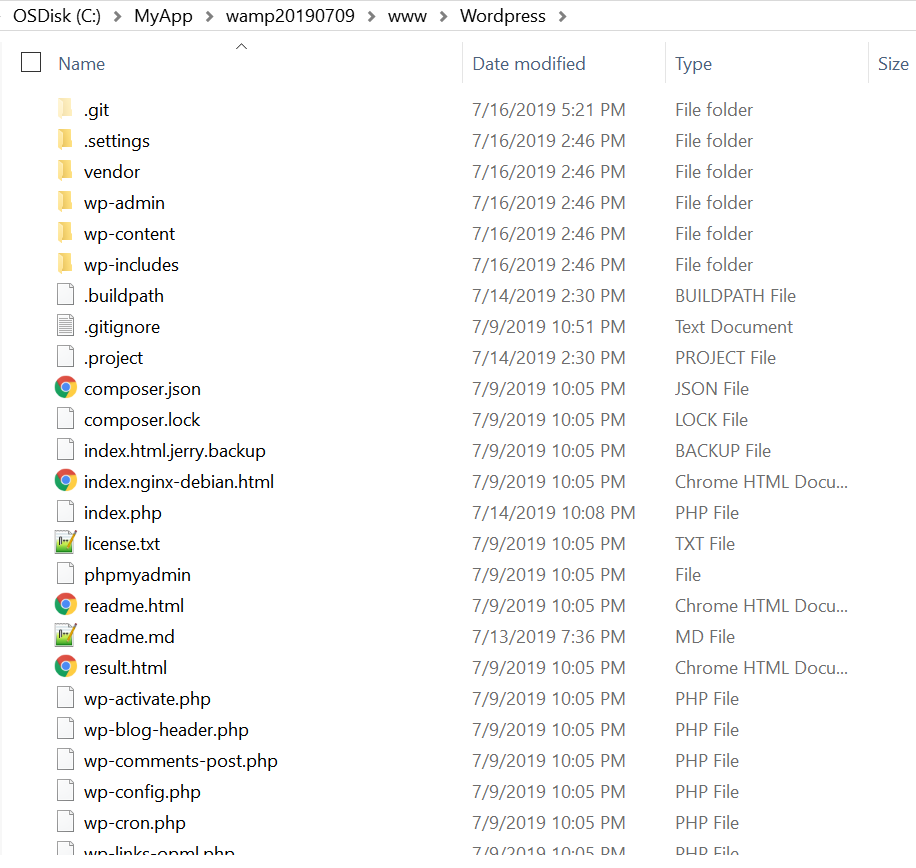Viewport: 916px width, 868px height.
Task: Click Chrome icon of composer.json
Action: click(x=65, y=388)
